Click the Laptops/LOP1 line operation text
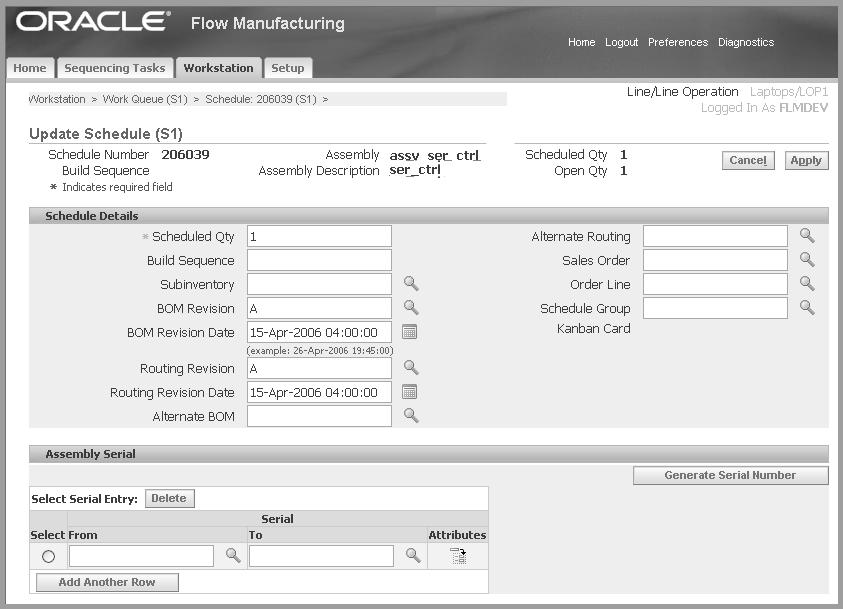Viewport: 843px width, 609px height. tap(789, 92)
